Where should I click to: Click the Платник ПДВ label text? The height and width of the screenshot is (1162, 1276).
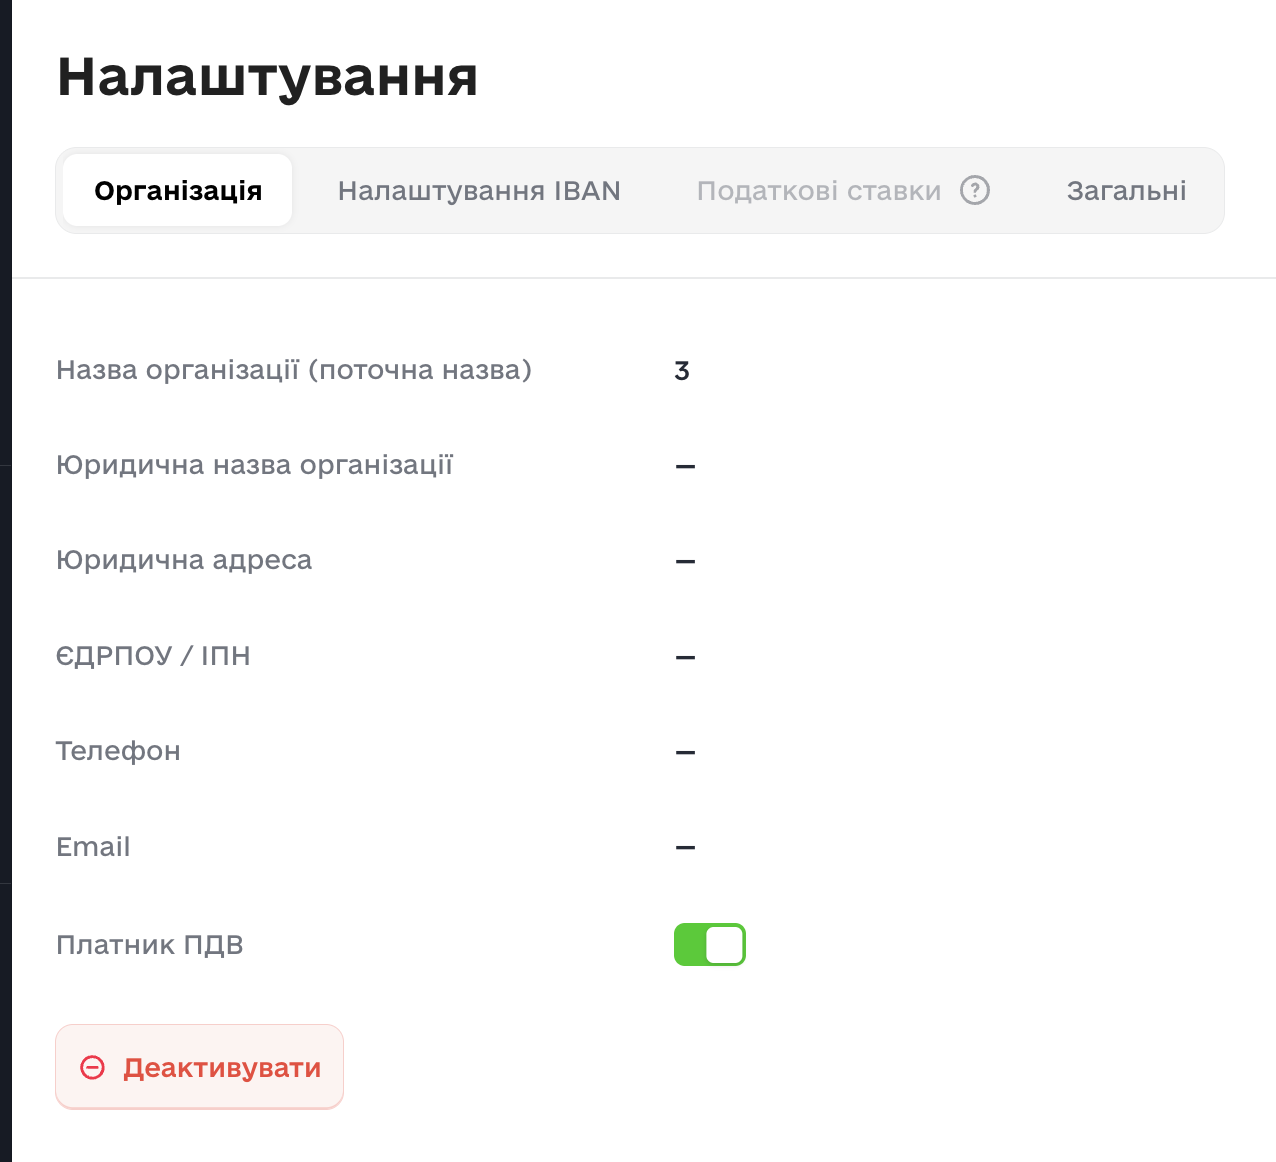[x=150, y=945]
